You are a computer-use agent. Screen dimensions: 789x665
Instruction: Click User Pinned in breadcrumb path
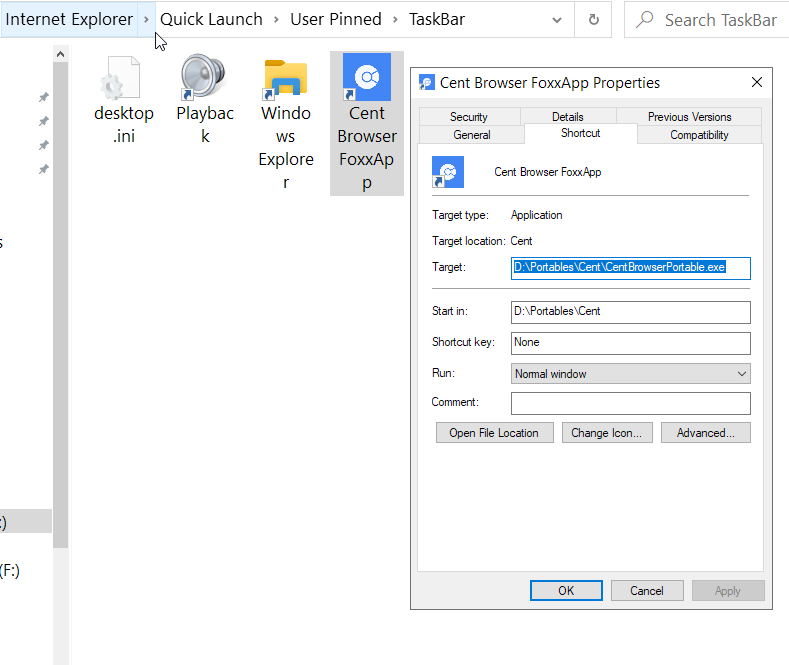[x=336, y=20]
